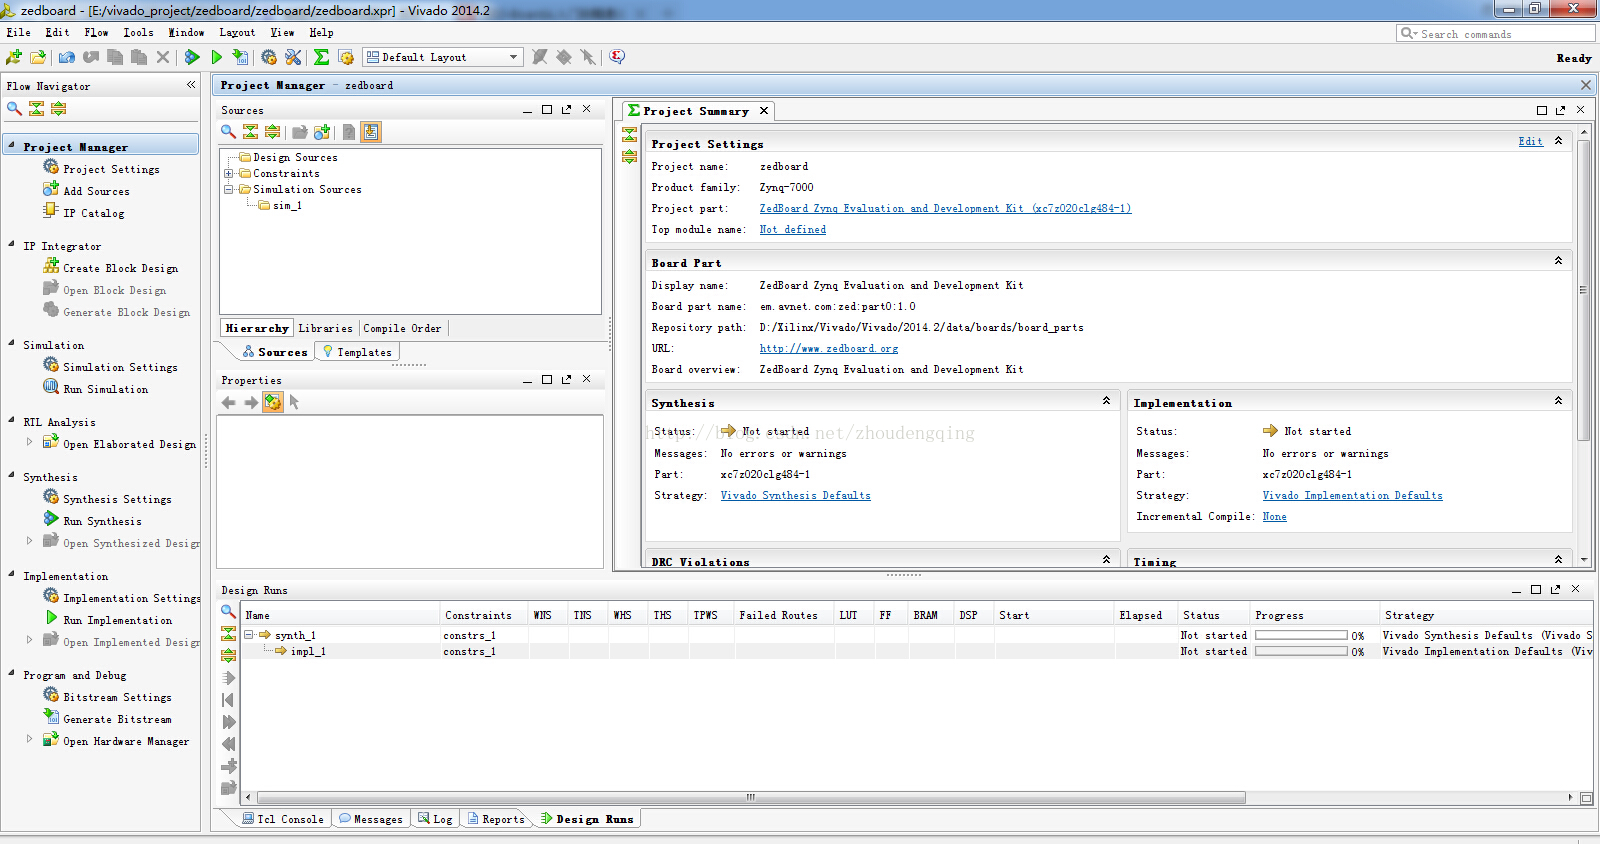
Task: Click the Open Project folder icon
Action: click(38, 57)
